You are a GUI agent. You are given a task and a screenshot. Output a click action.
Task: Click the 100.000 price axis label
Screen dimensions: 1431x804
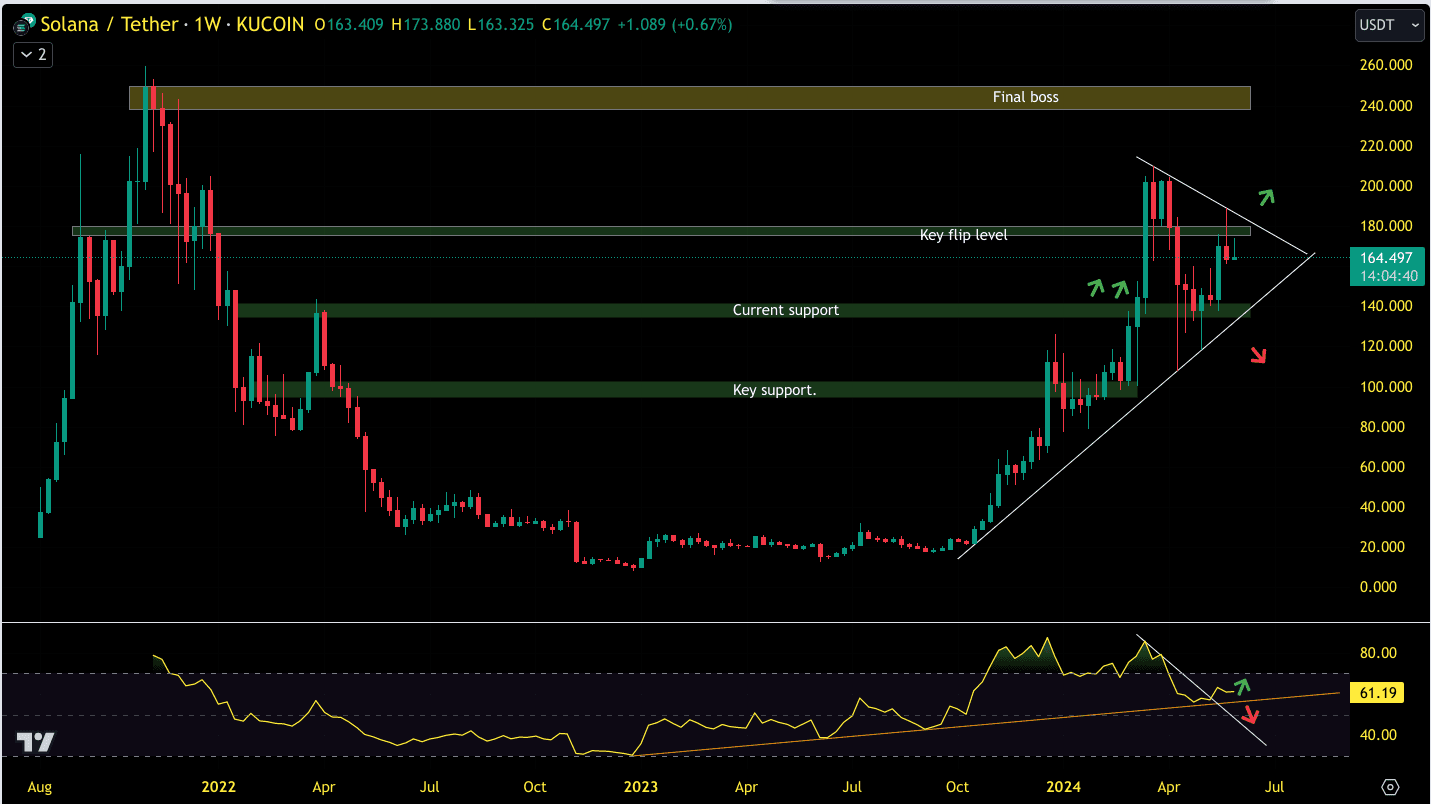pyautogui.click(x=1385, y=387)
